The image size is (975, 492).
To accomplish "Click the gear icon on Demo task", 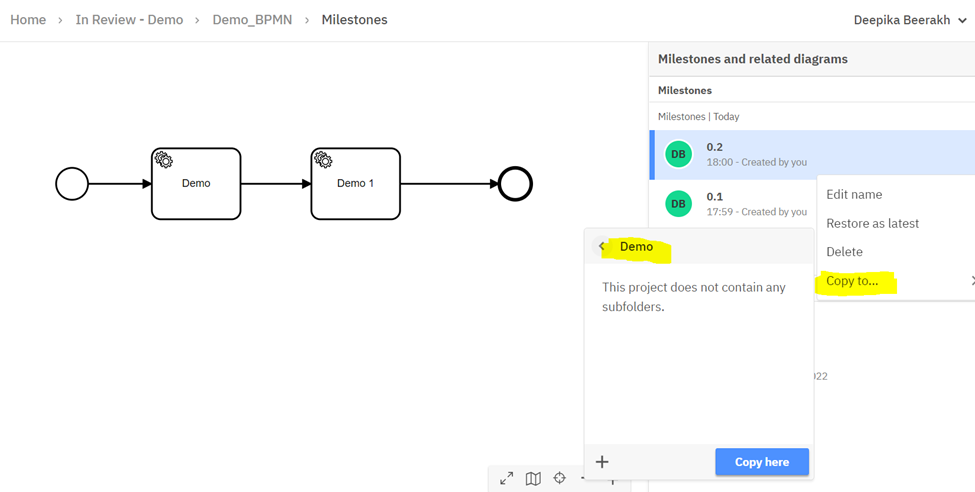I will click(164, 160).
